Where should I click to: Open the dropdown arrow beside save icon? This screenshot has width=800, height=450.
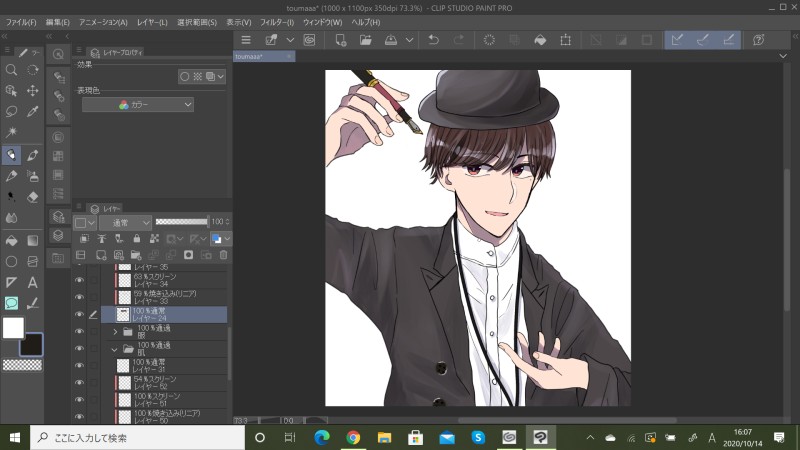[409, 40]
